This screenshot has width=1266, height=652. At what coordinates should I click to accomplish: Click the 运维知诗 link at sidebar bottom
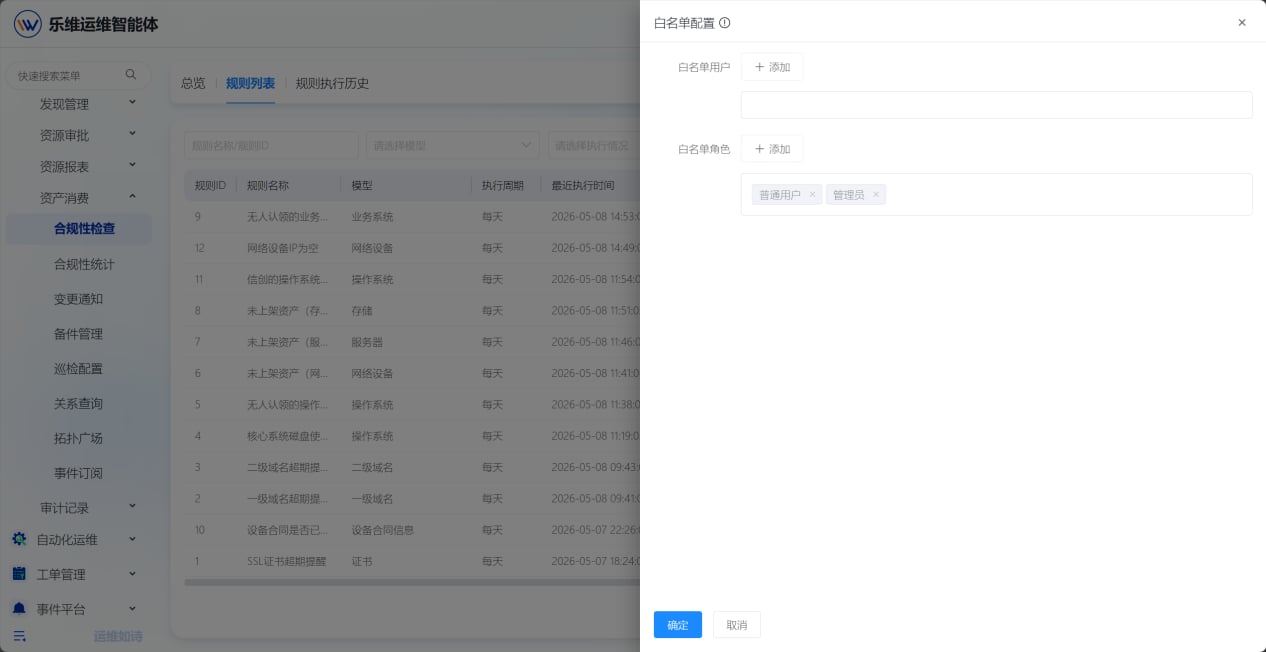pyautogui.click(x=118, y=636)
